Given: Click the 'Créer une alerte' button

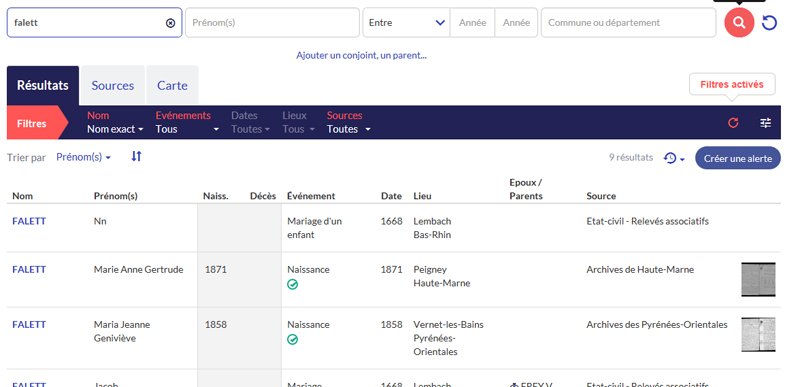Looking at the screenshot, I should [x=738, y=159].
